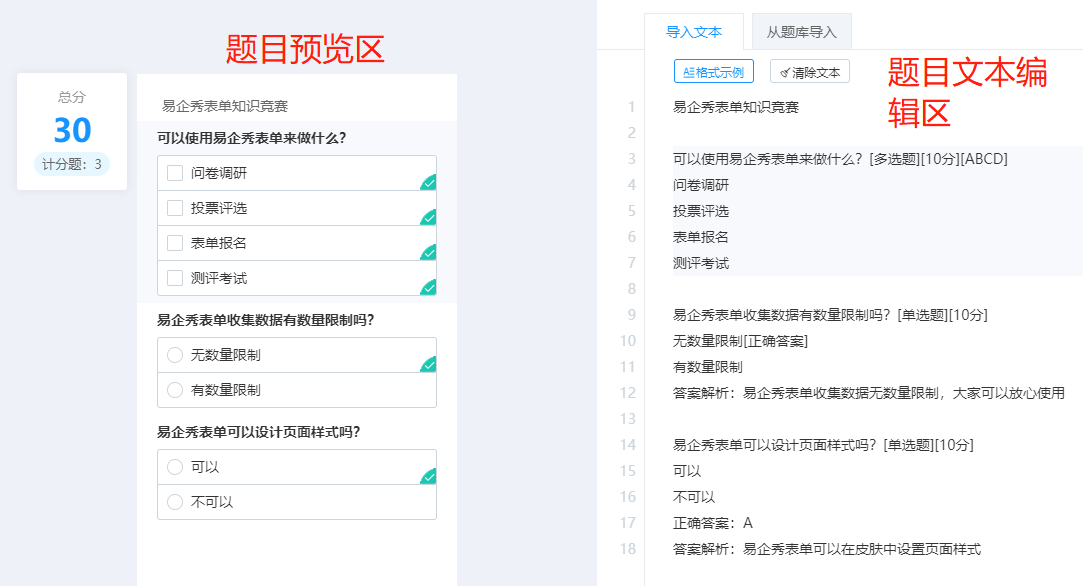The height and width of the screenshot is (586, 1083).
Task: Click editor line 5 投票评选
Action: tap(700, 211)
